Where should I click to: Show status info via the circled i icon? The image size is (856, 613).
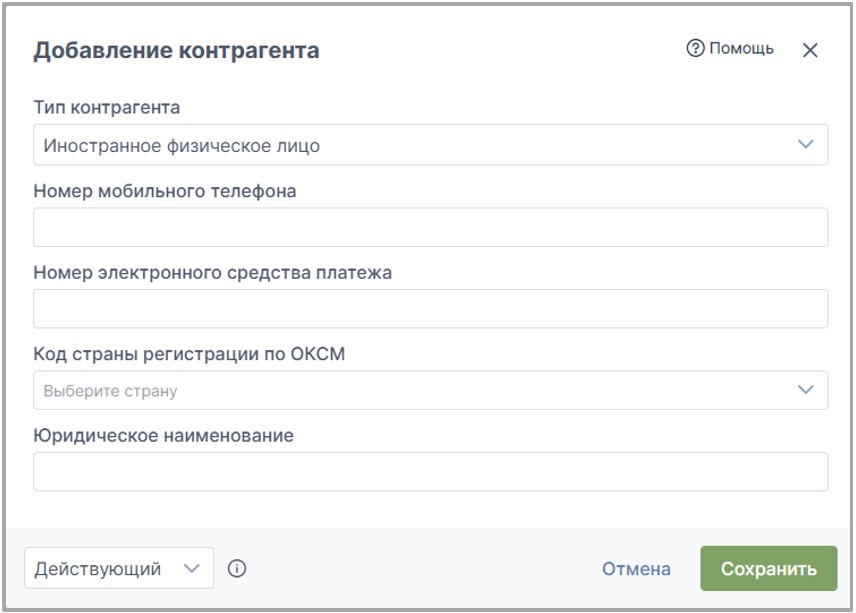(237, 569)
